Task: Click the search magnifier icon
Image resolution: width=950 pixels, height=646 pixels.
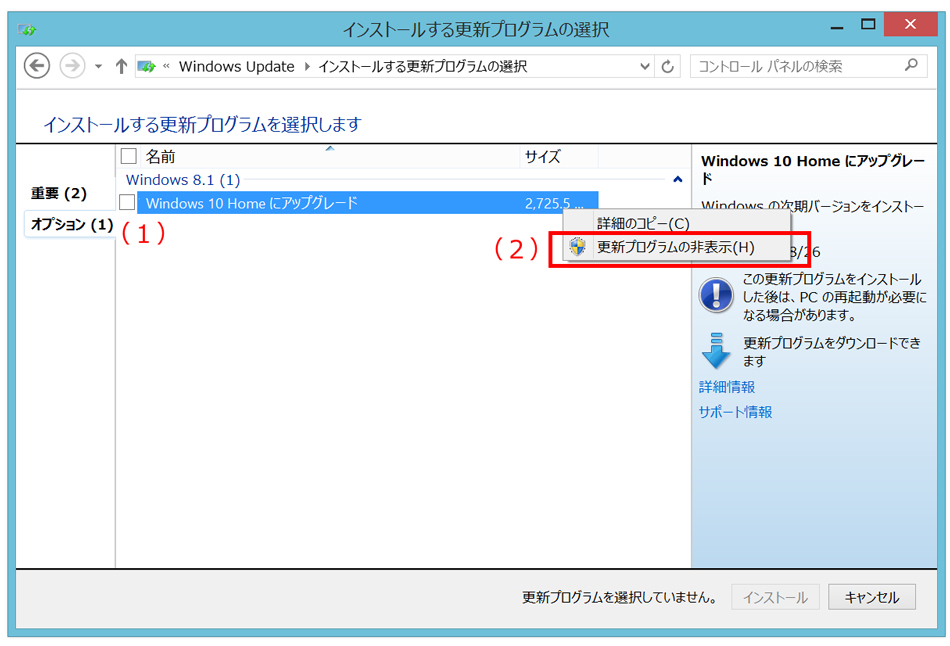Action: point(911,65)
